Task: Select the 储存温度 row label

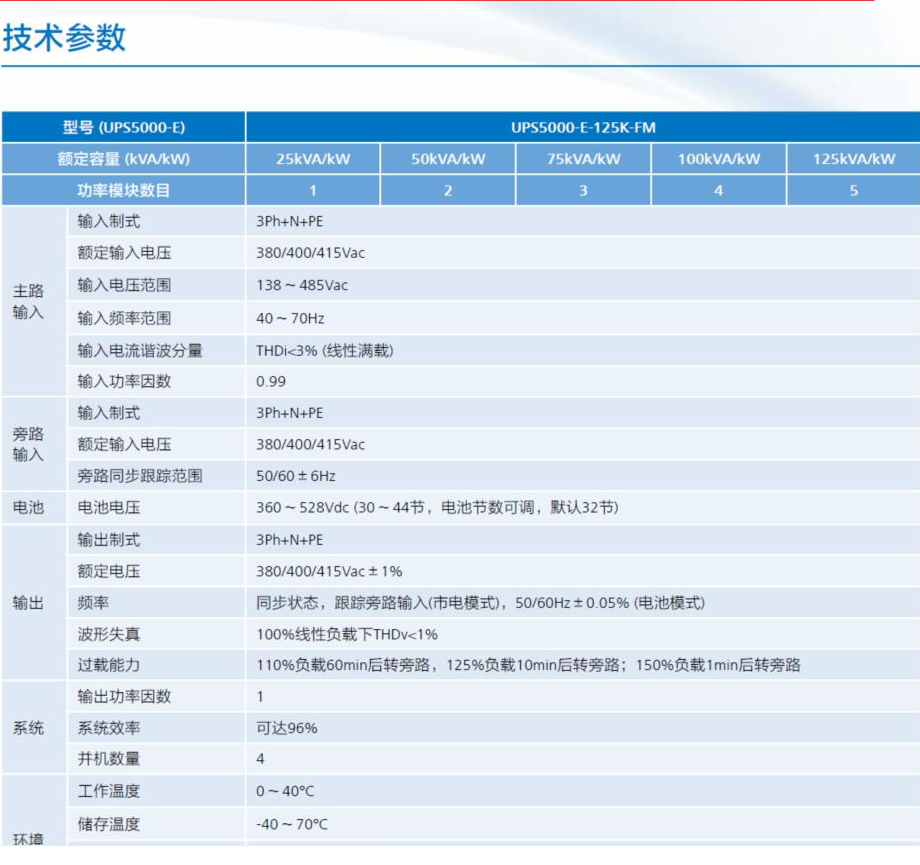Action: [x=109, y=825]
